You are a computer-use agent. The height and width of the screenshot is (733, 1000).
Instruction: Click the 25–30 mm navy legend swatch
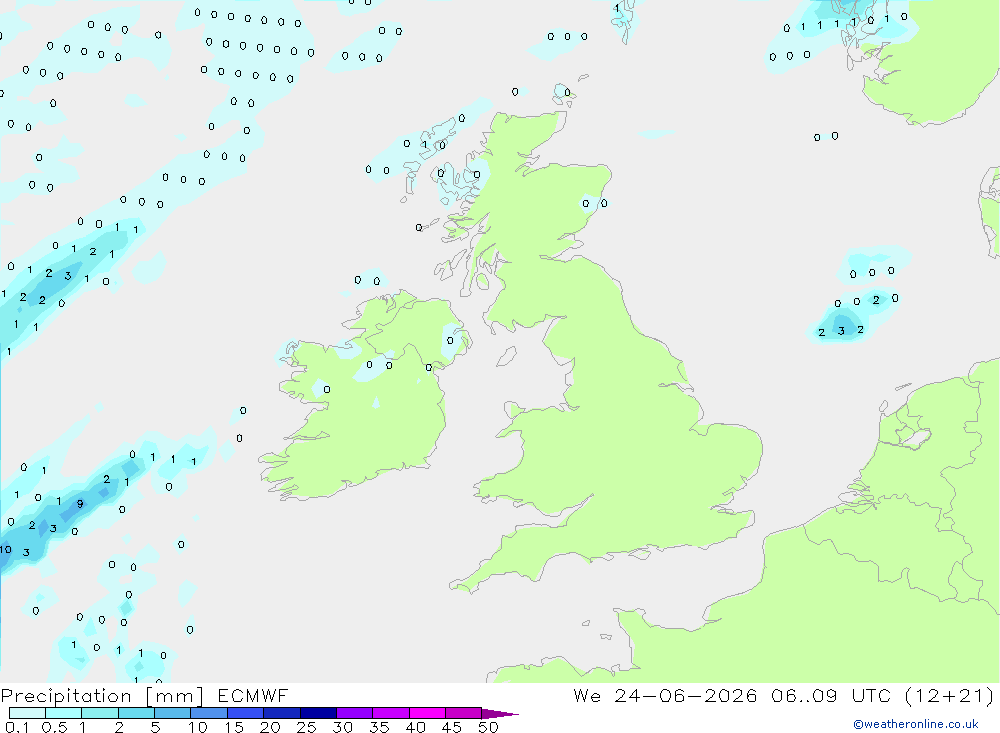pos(318,713)
